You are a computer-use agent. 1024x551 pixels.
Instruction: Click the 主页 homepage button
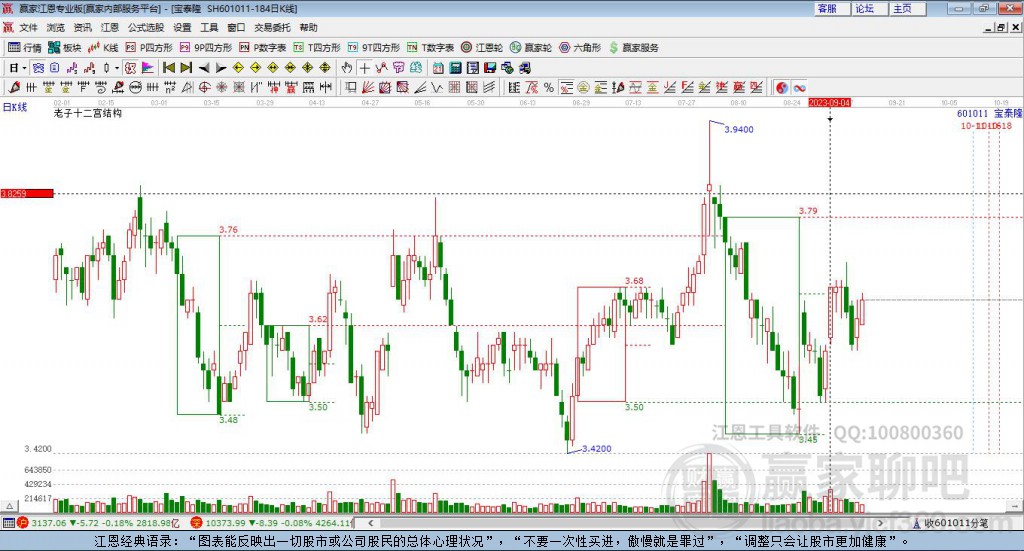[908, 8]
